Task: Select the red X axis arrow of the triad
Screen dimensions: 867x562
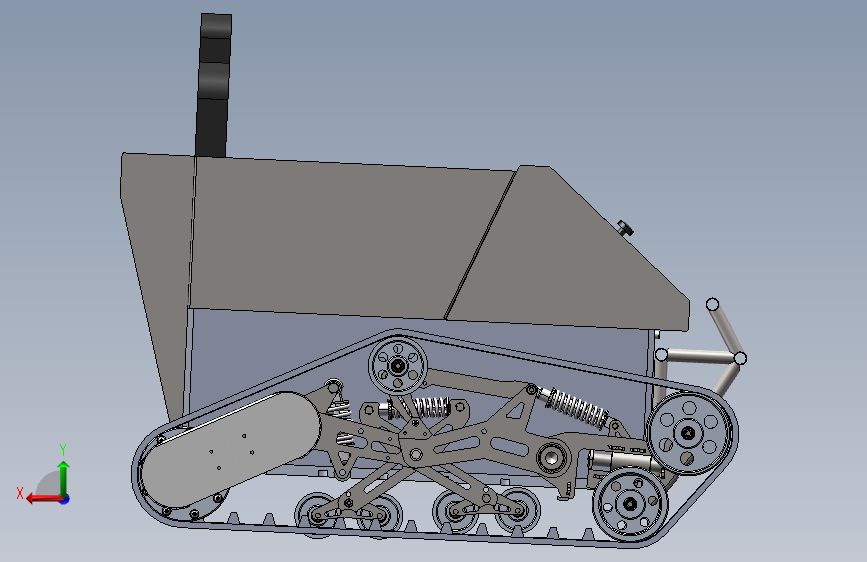Action: [43, 499]
